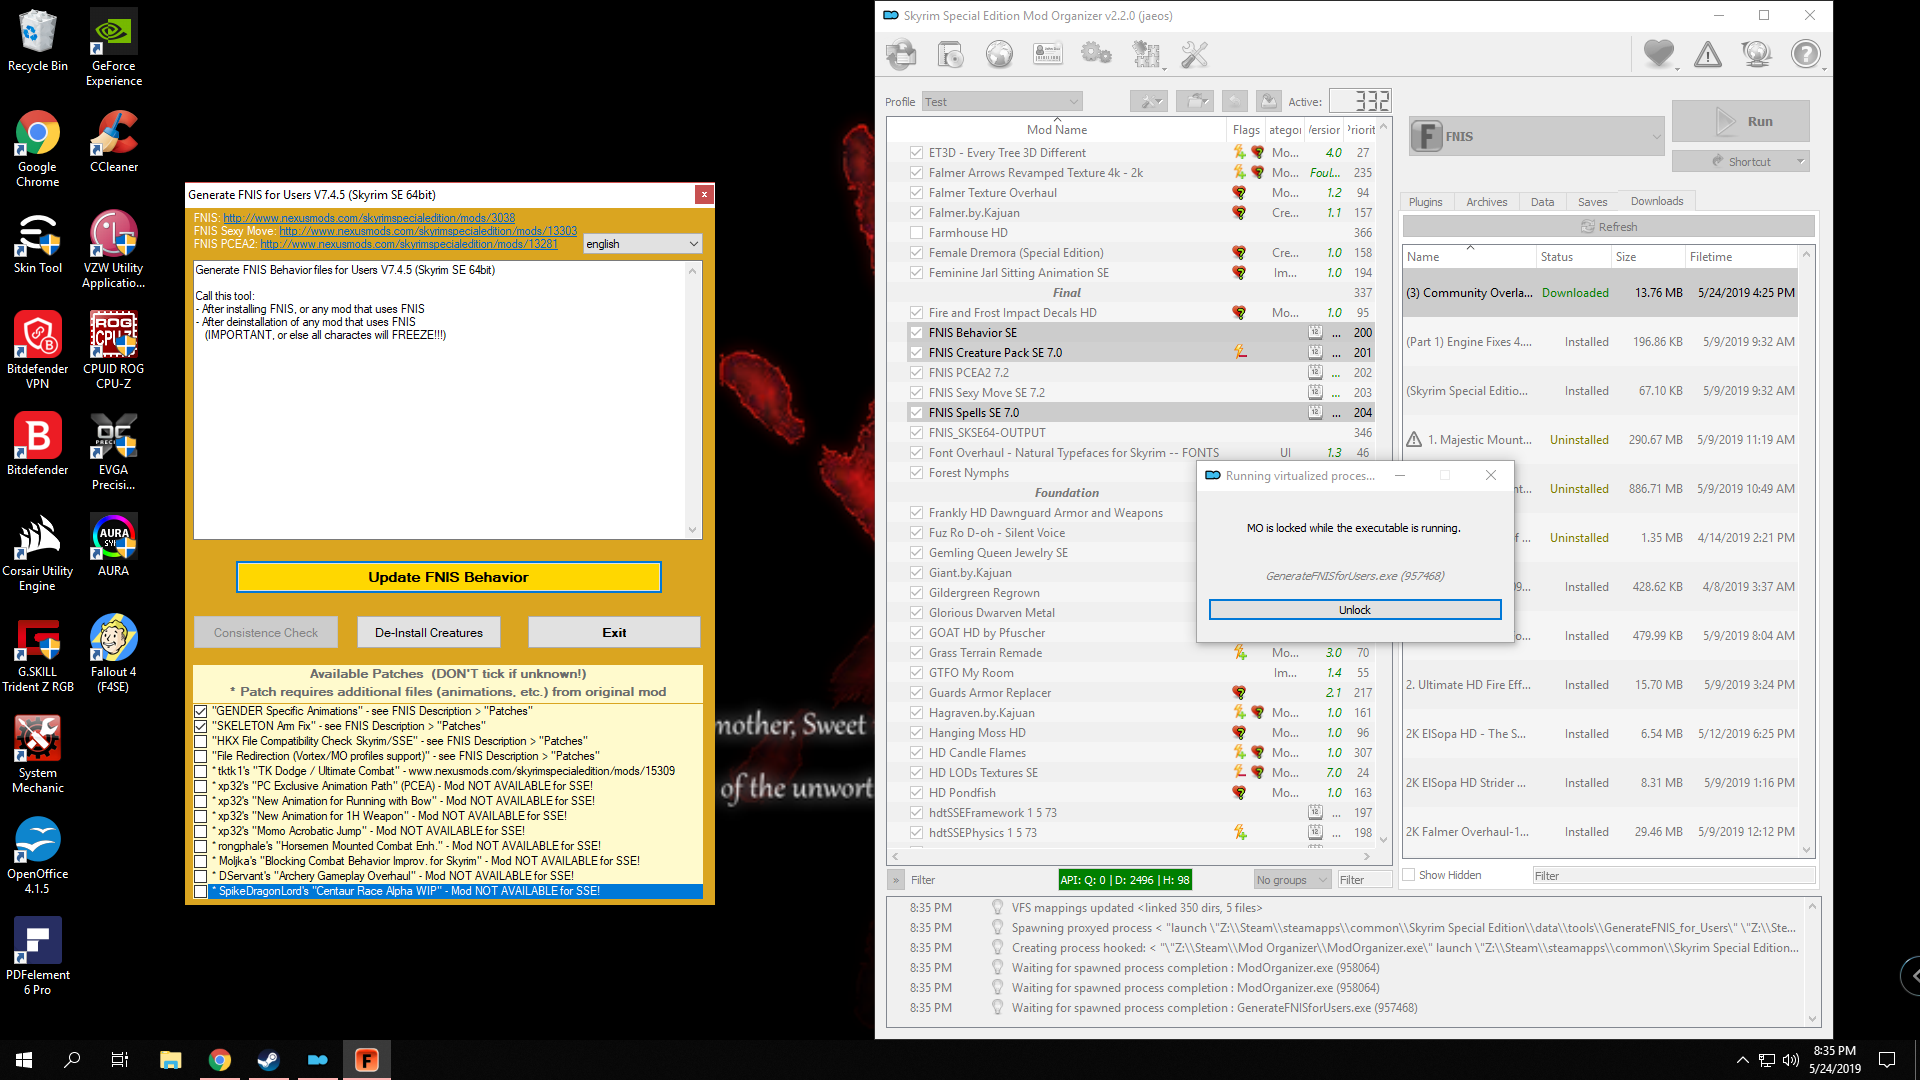Open the Profile Test dropdown

1002,102
